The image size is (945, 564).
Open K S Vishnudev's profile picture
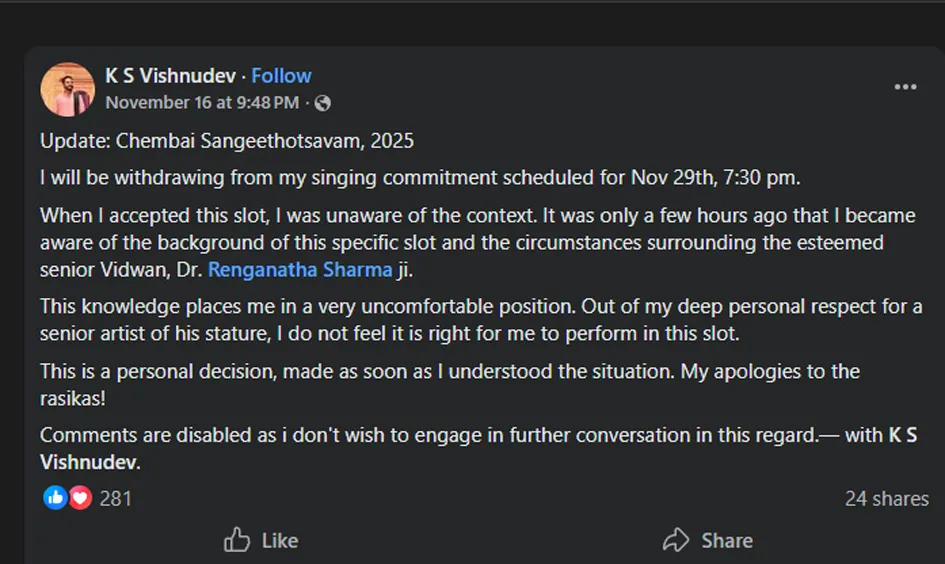point(67,89)
